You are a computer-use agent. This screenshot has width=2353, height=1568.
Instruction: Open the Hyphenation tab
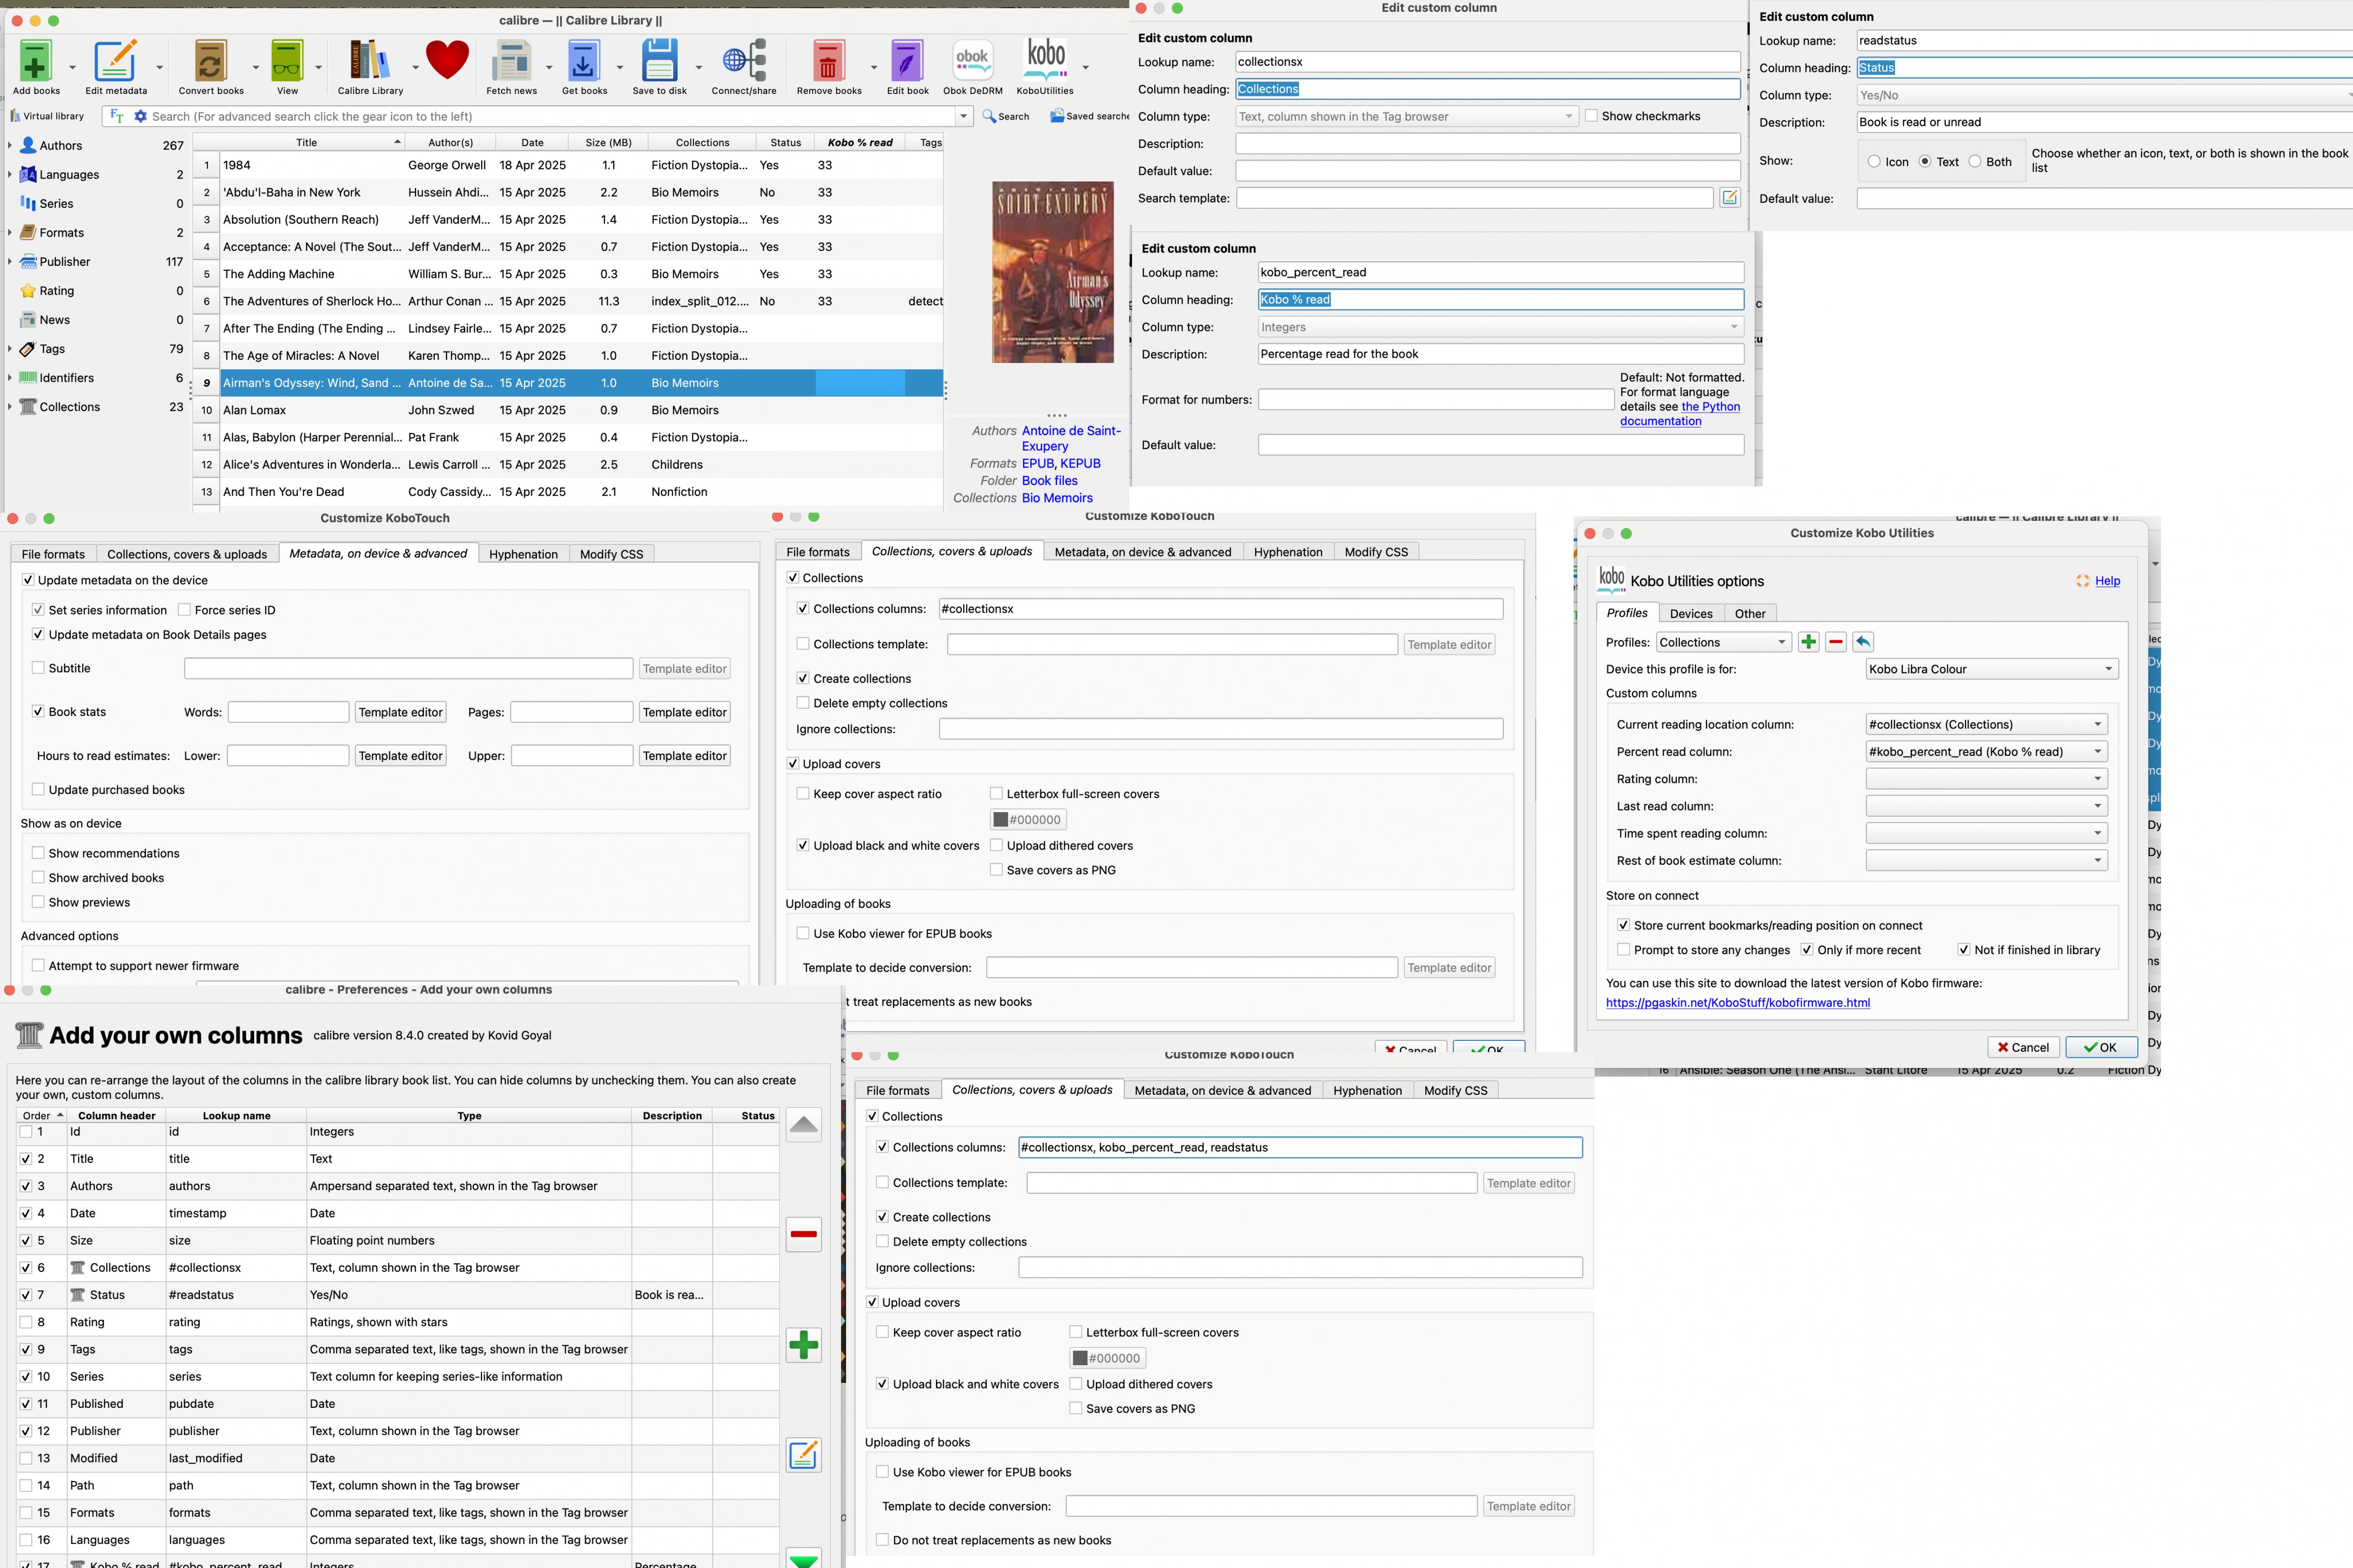[523, 554]
